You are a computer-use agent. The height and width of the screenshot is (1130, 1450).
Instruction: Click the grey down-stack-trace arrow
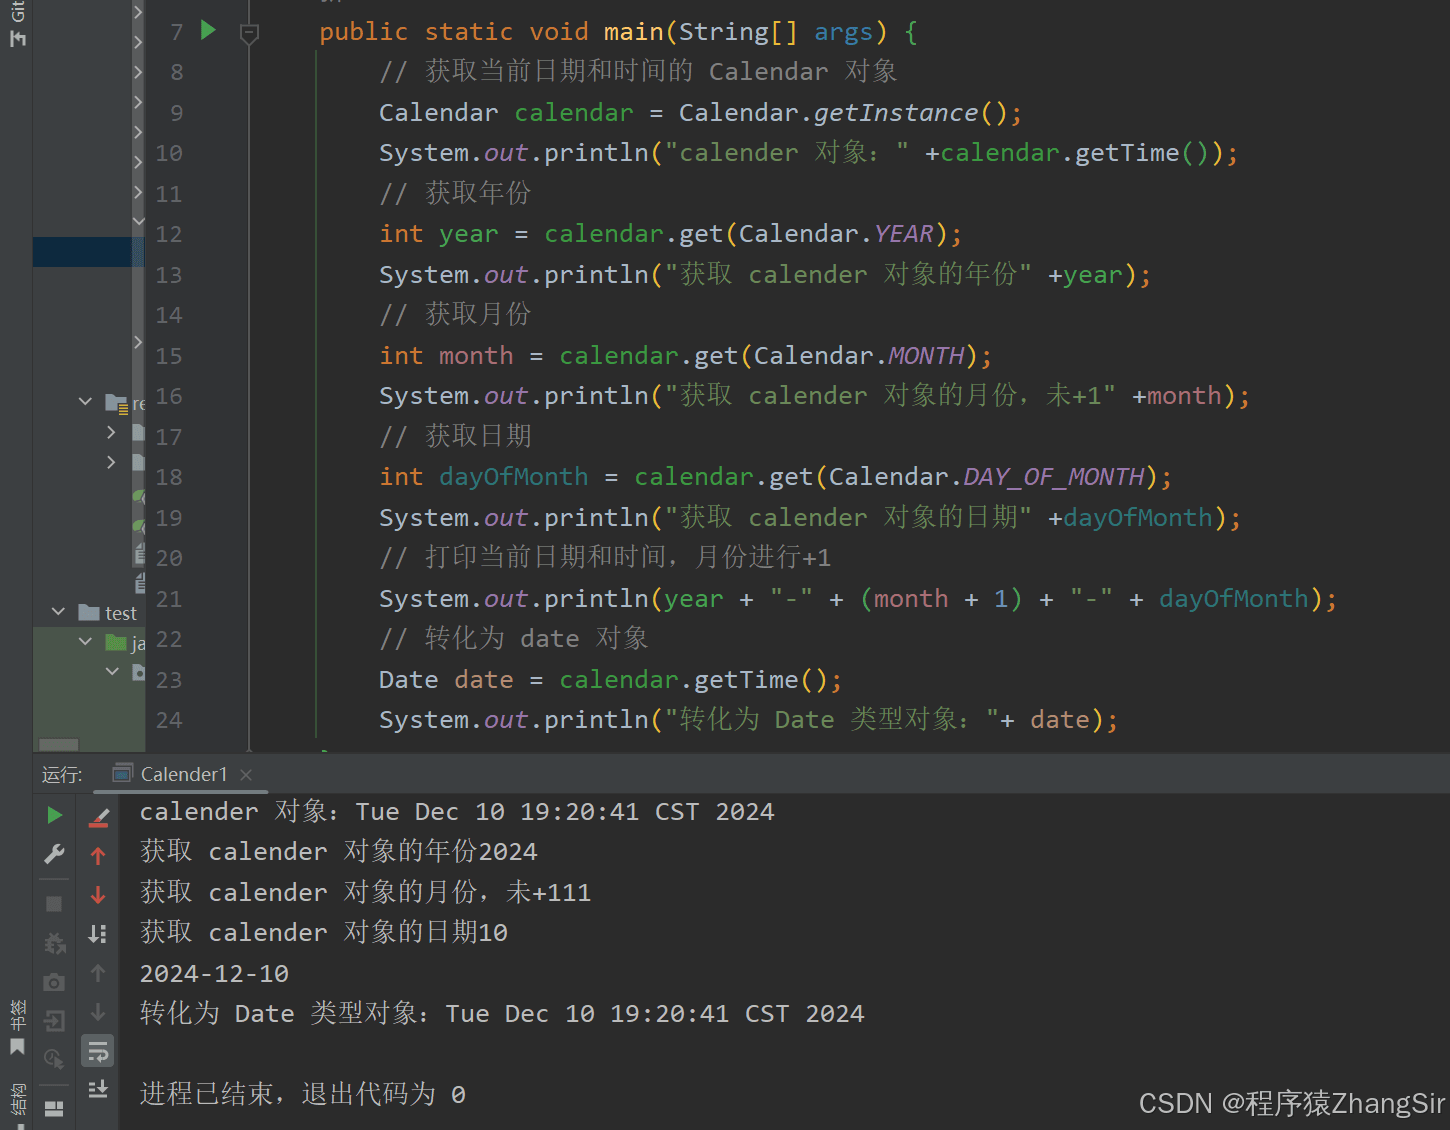pos(98,1012)
